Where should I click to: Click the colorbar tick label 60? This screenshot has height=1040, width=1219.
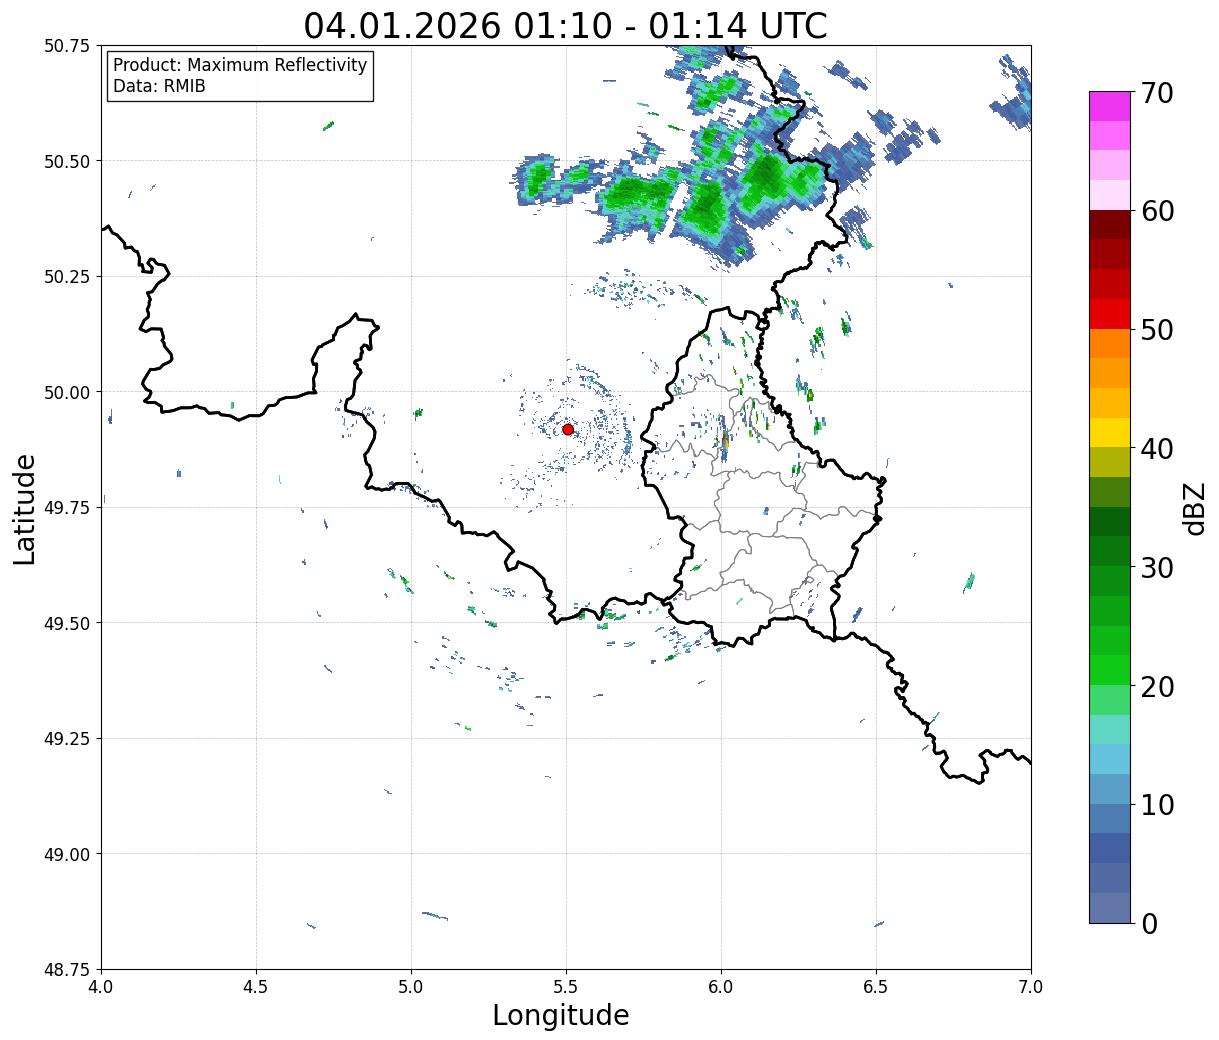click(1157, 211)
